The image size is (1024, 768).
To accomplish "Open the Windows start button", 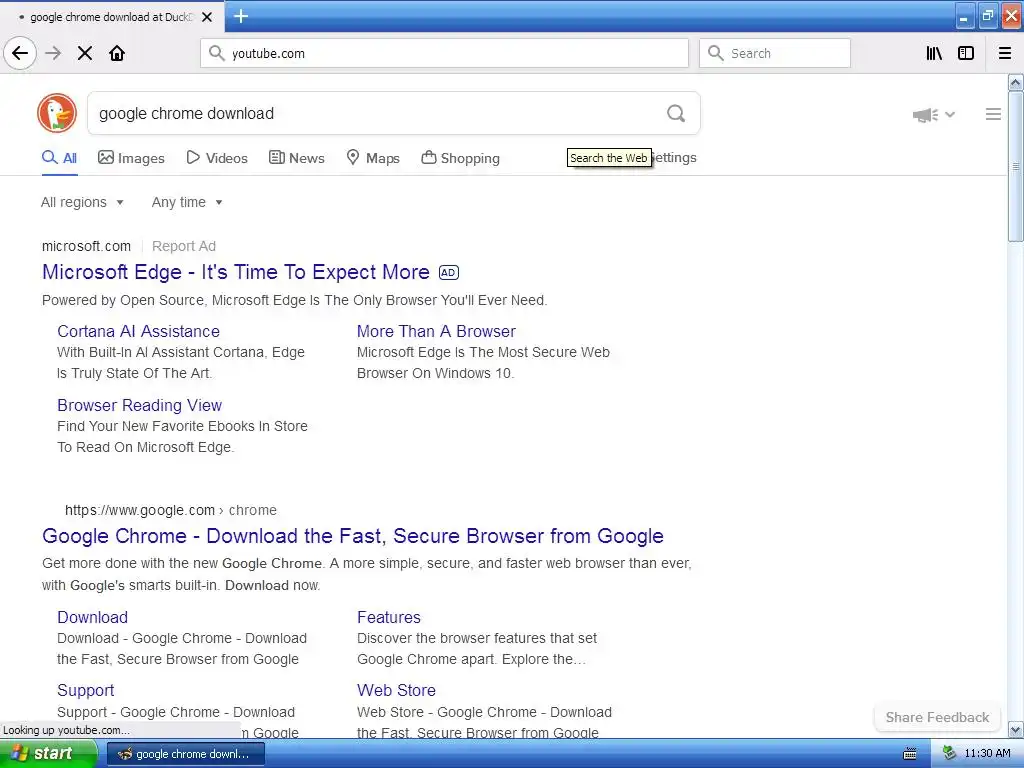I will [x=48, y=753].
